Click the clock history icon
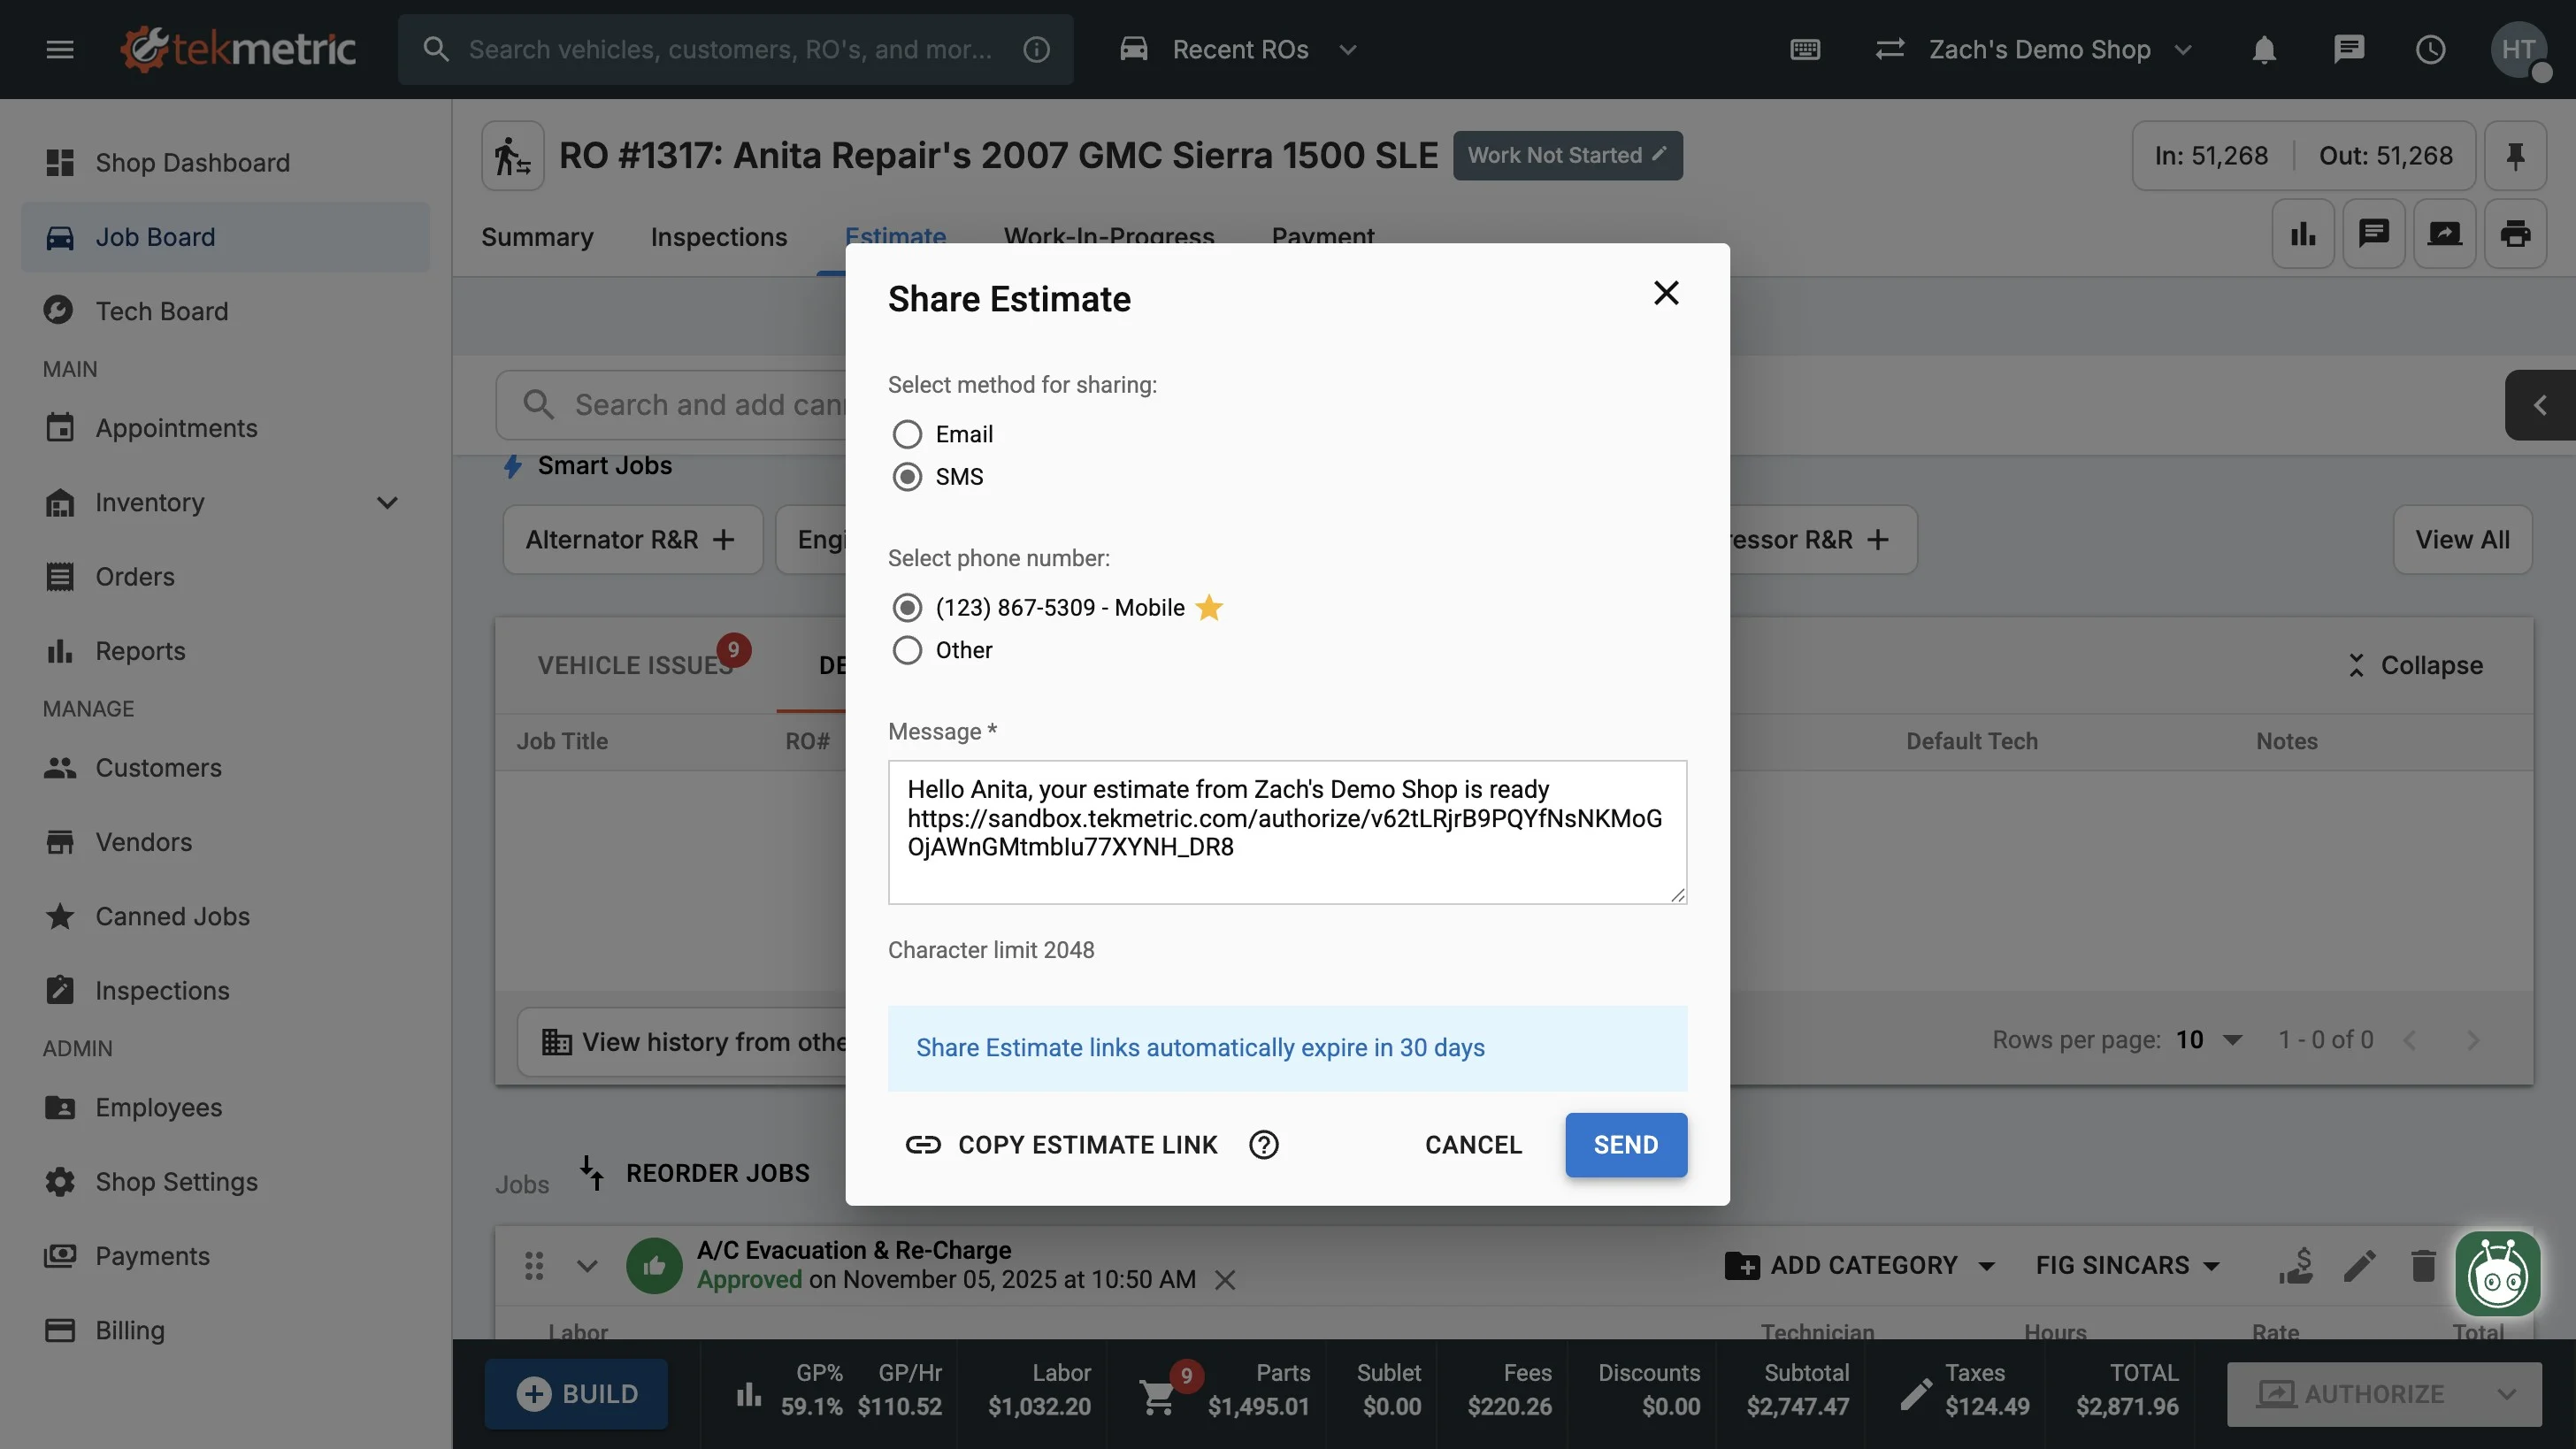The width and height of the screenshot is (2576, 1449). pos(2430,50)
